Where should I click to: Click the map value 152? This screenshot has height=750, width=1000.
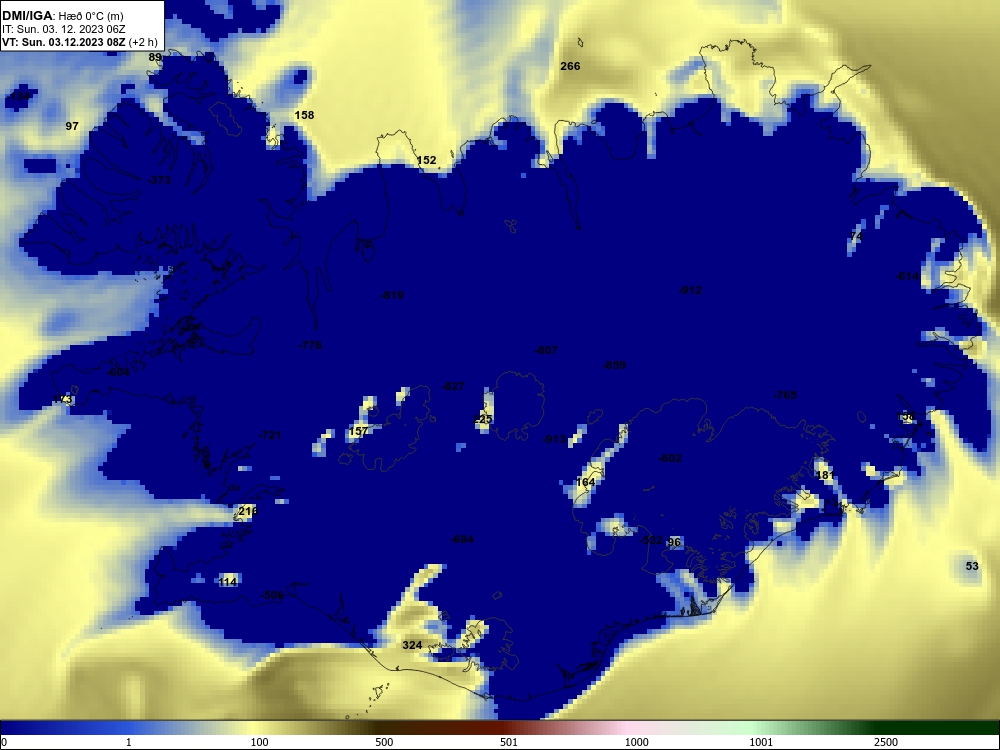click(426, 160)
